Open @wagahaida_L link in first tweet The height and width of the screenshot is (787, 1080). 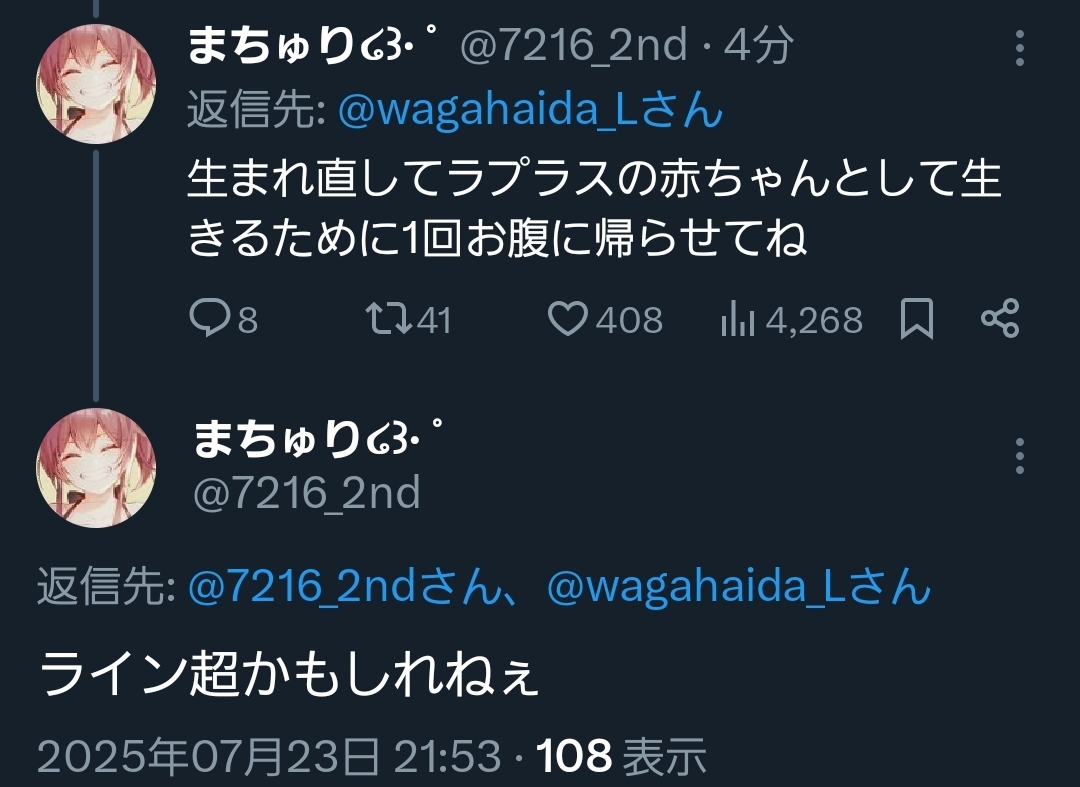pyautogui.click(x=530, y=110)
